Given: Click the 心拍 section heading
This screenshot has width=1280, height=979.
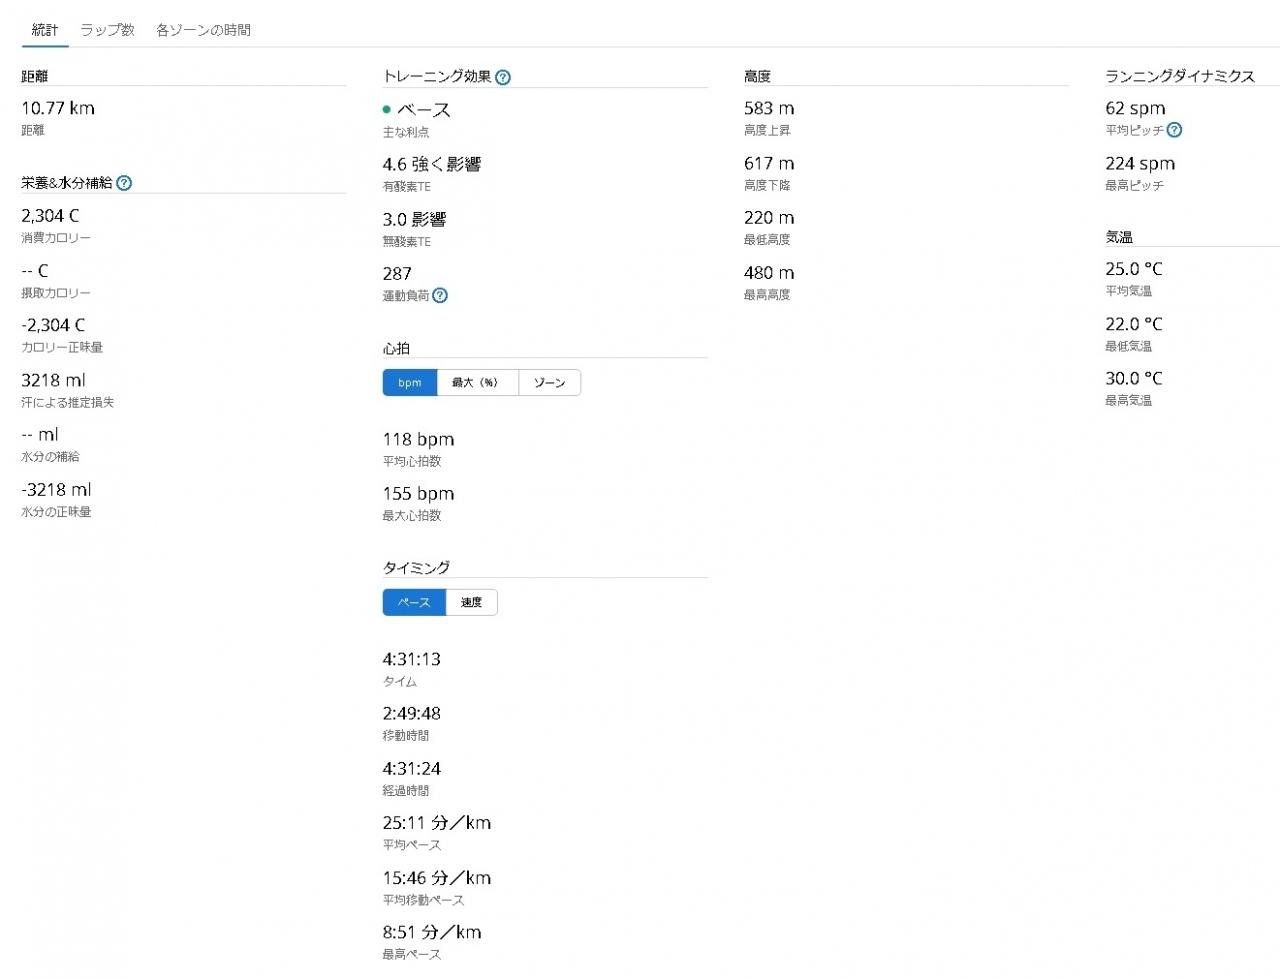Looking at the screenshot, I should click(396, 348).
